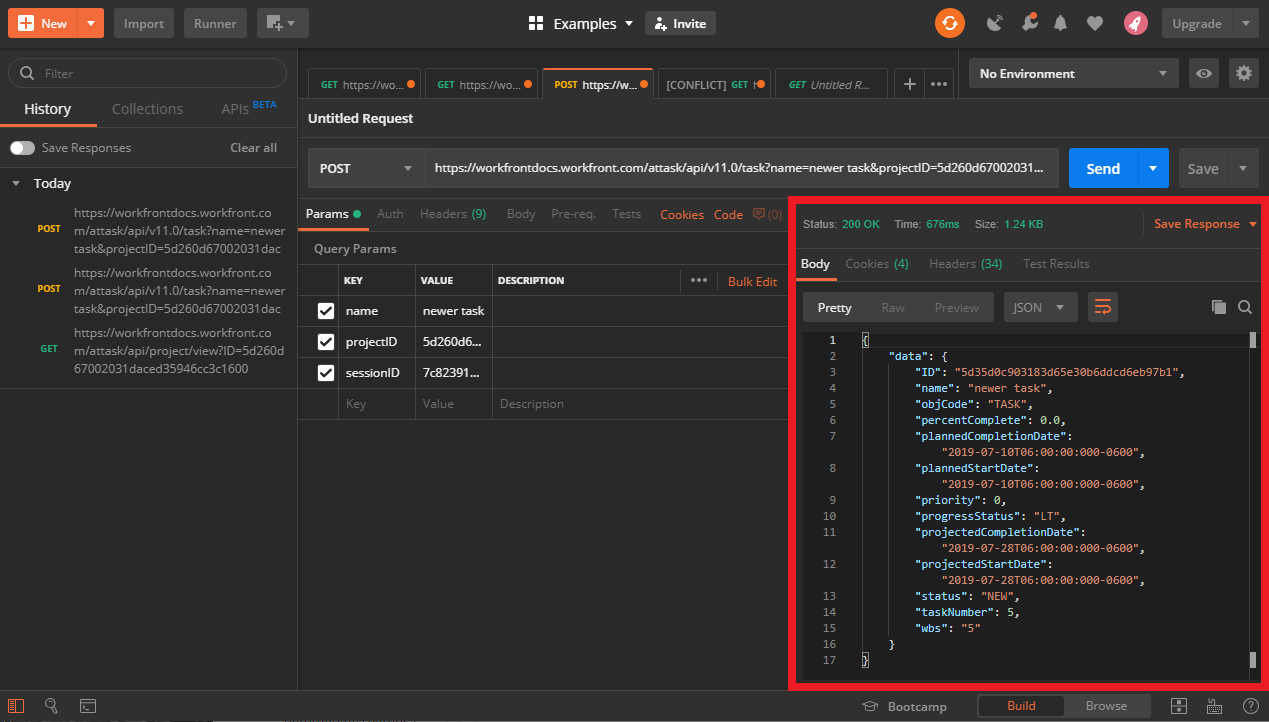This screenshot has height=722, width=1269.
Task: Click the request URL field
Action: click(x=741, y=168)
